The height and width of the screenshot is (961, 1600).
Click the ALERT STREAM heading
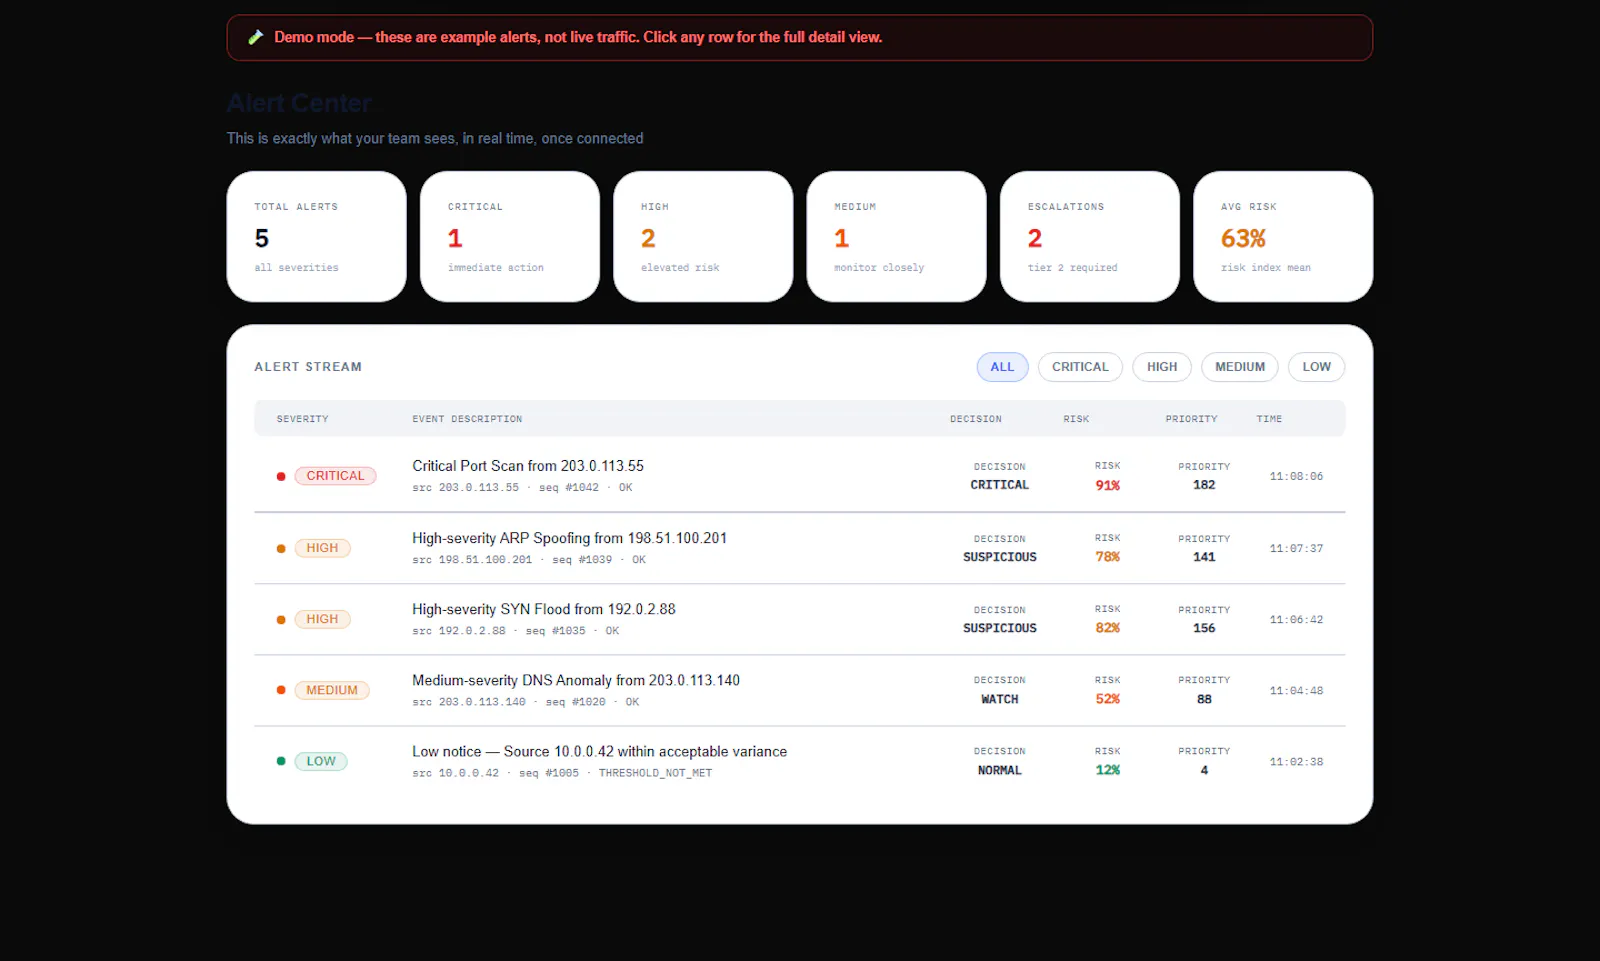[308, 367]
